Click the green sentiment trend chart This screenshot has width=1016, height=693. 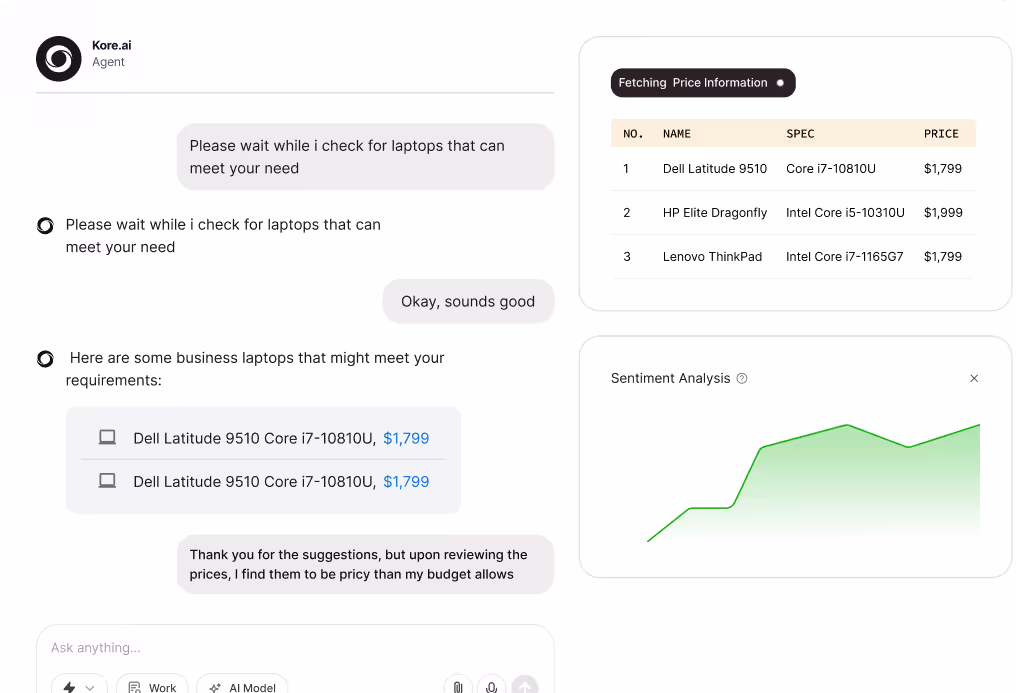click(813, 483)
